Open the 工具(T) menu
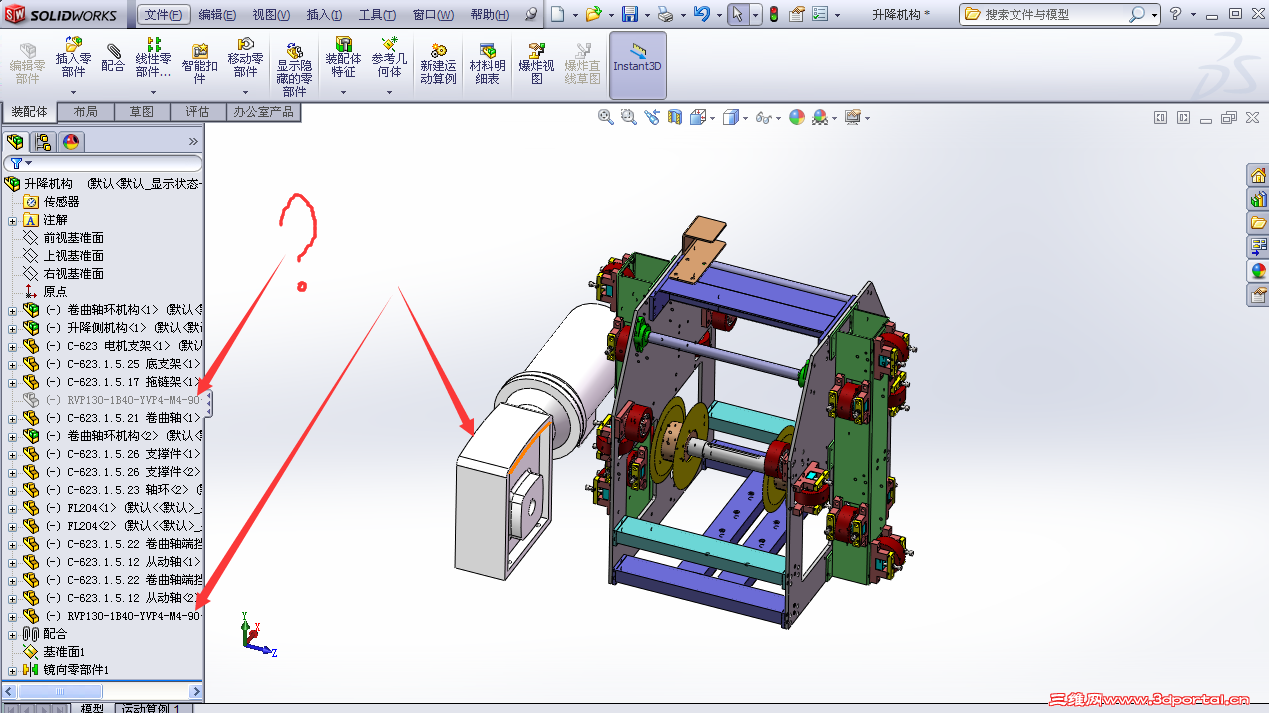This screenshot has height=713, width=1269. [378, 15]
